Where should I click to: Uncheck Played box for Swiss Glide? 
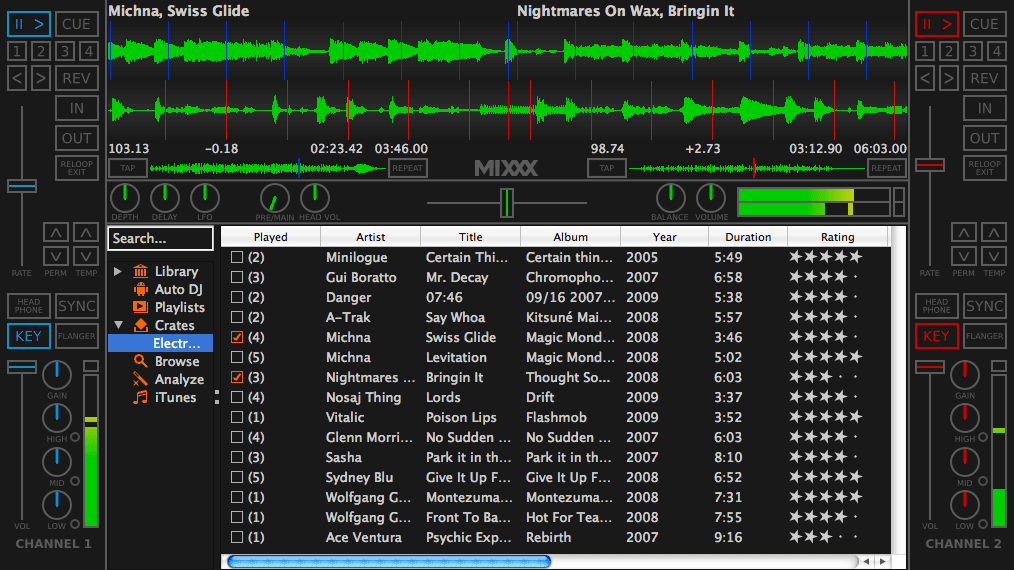237,337
